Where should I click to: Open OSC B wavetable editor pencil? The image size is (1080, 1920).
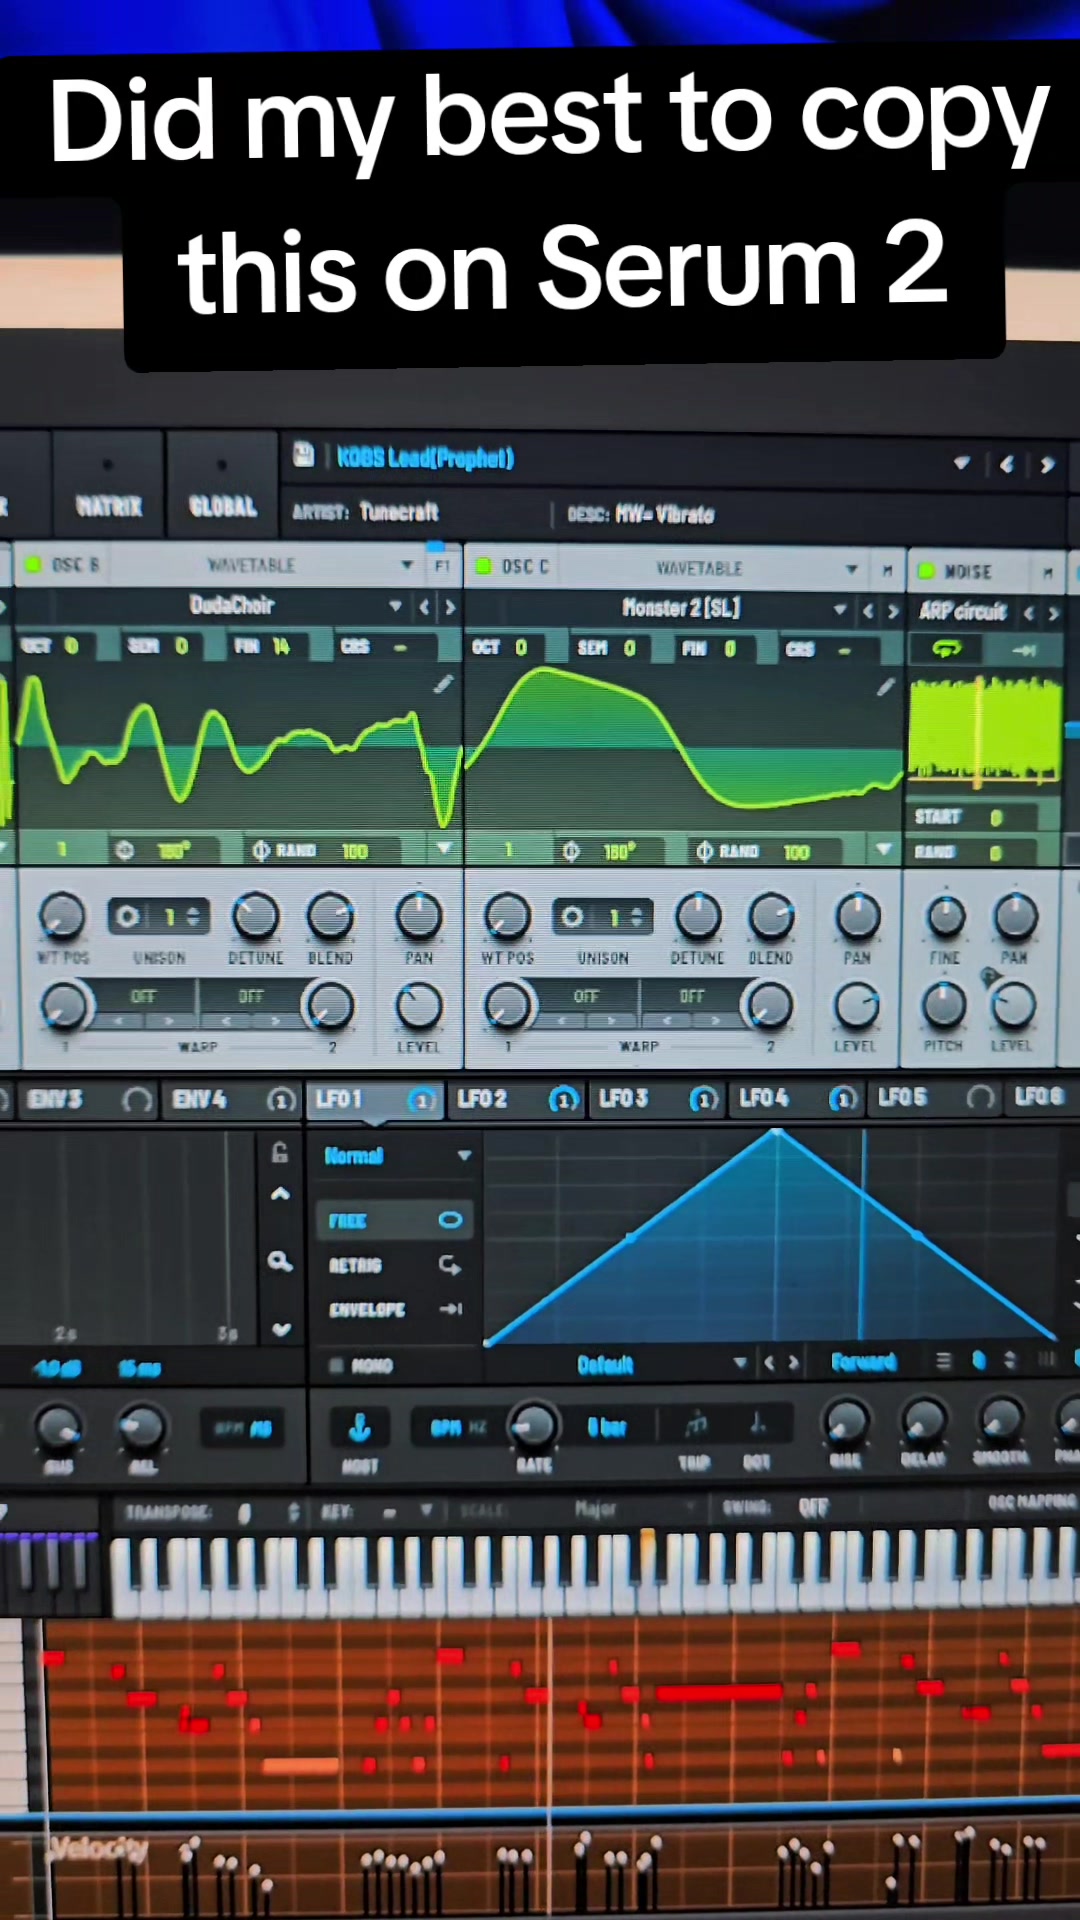[x=443, y=684]
